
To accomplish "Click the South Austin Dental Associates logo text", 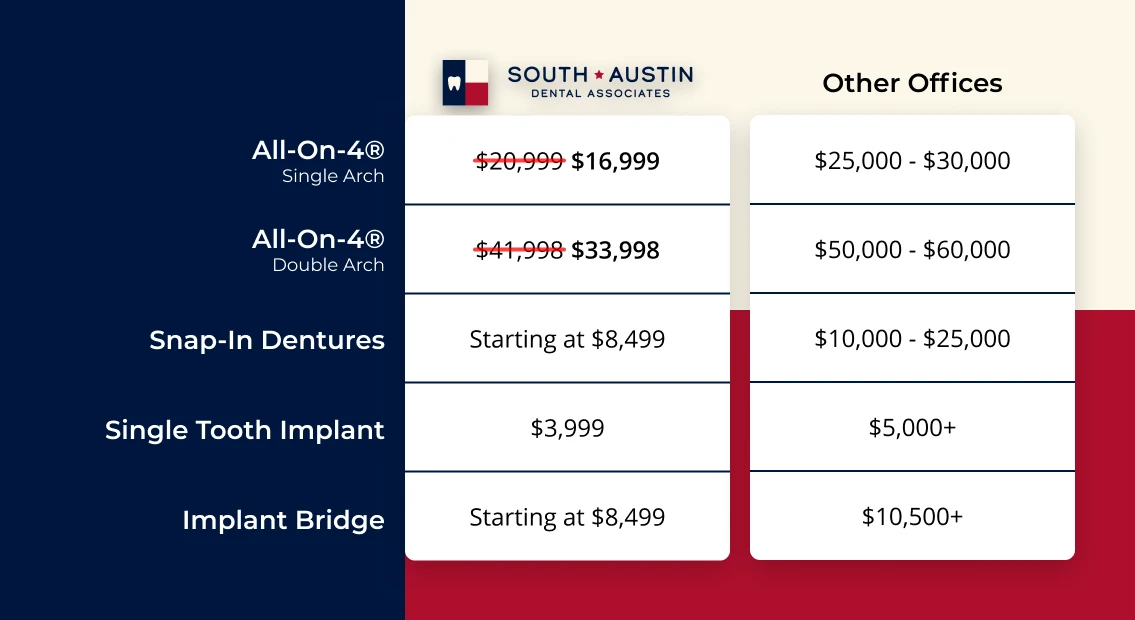I will tap(600, 82).
